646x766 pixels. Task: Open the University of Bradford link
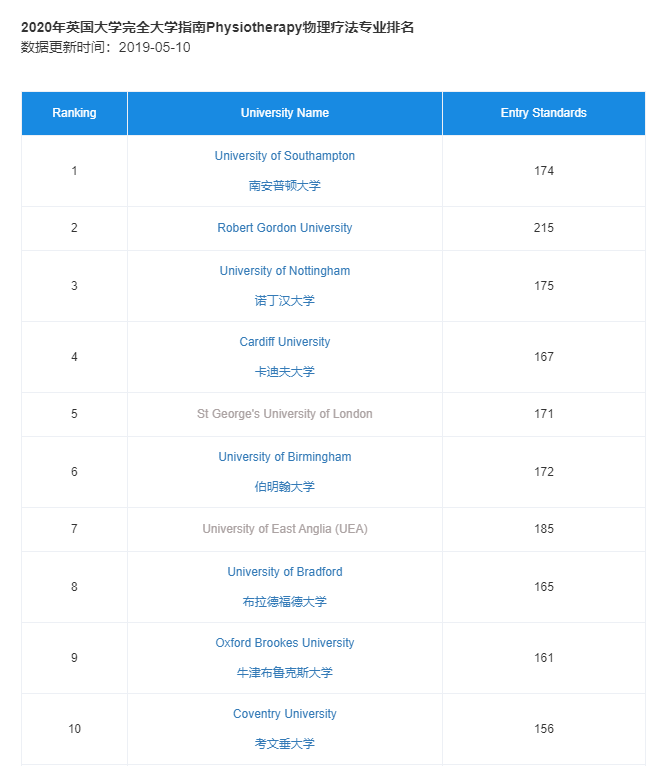tap(284, 572)
